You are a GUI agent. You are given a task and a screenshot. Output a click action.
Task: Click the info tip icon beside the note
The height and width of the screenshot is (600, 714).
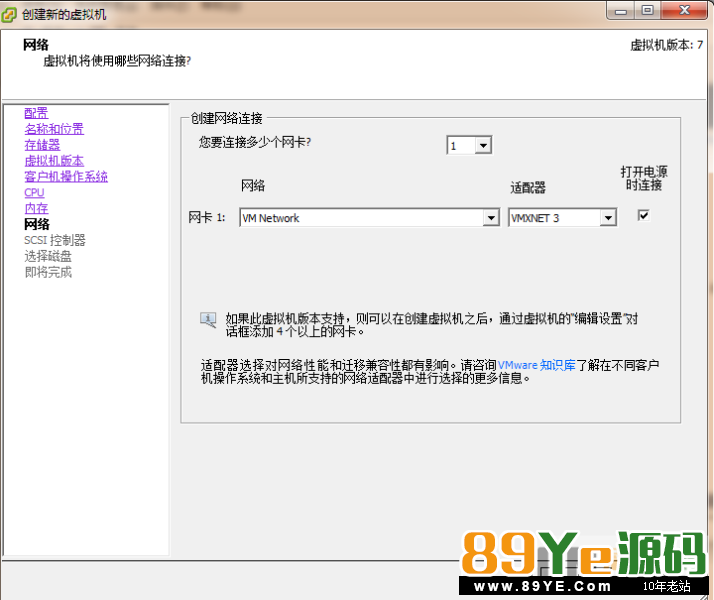pyautogui.click(x=208, y=320)
